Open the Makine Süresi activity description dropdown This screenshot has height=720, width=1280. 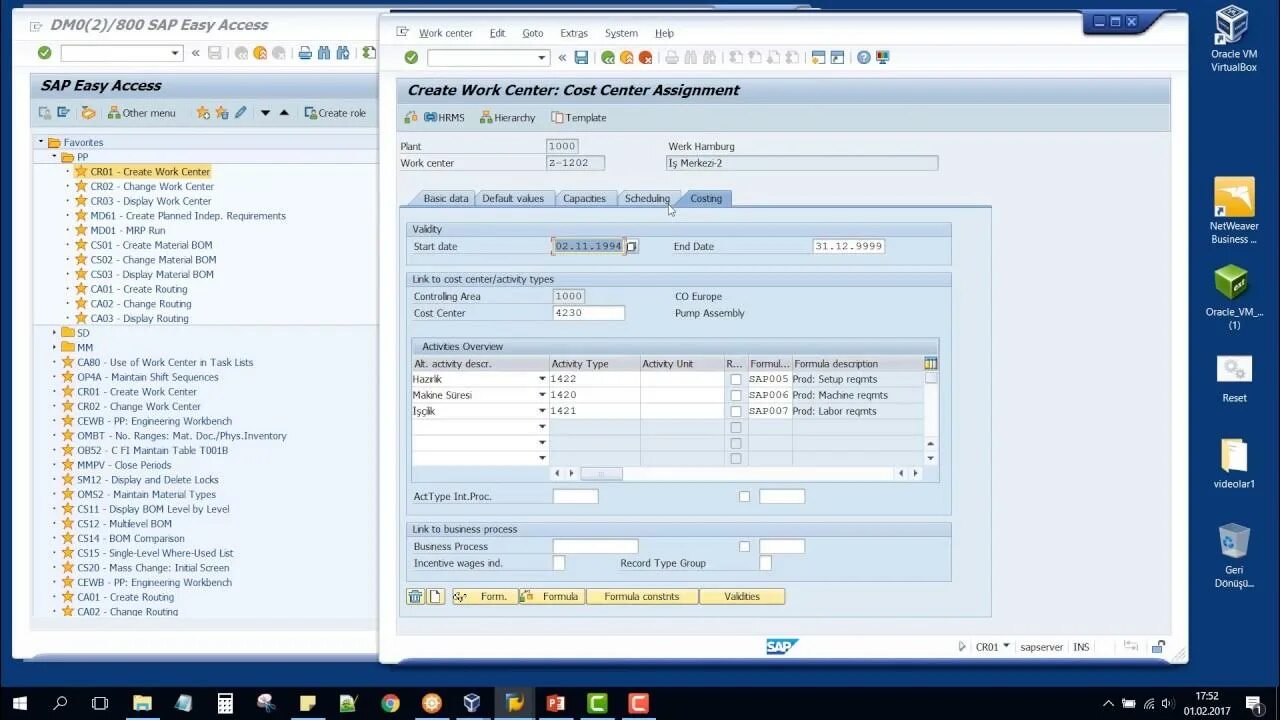click(x=543, y=395)
